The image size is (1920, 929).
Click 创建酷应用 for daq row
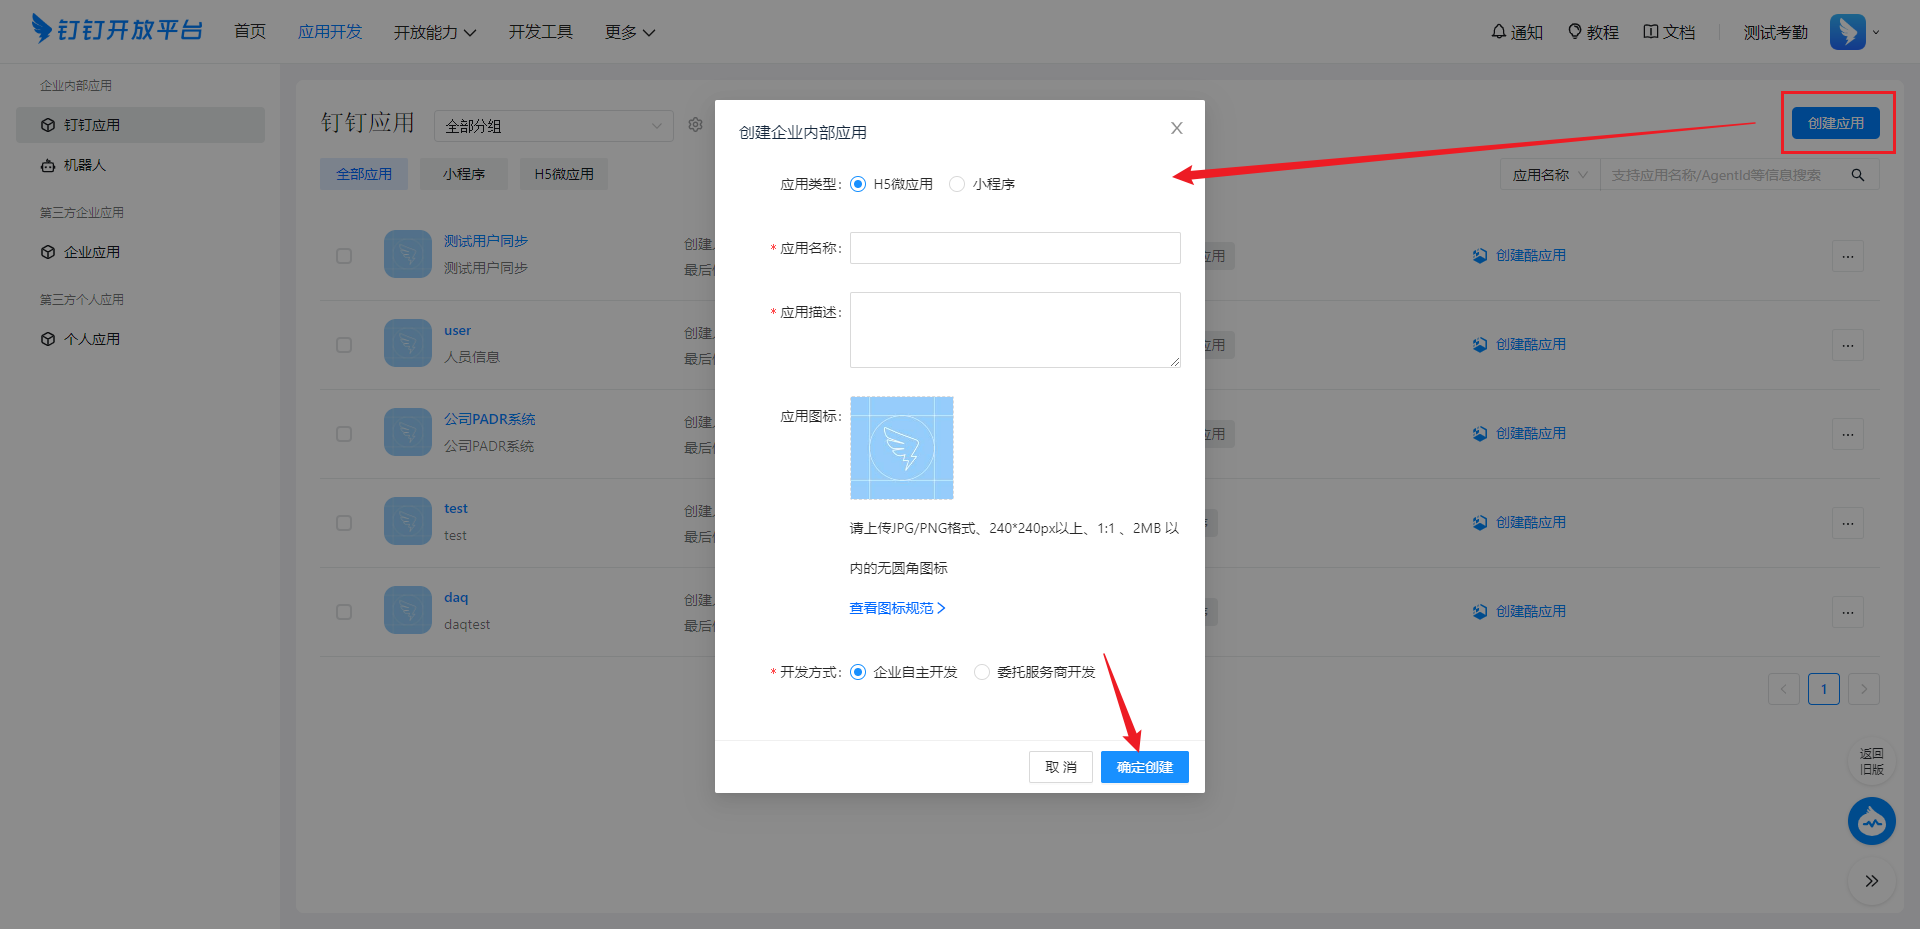coord(1519,612)
